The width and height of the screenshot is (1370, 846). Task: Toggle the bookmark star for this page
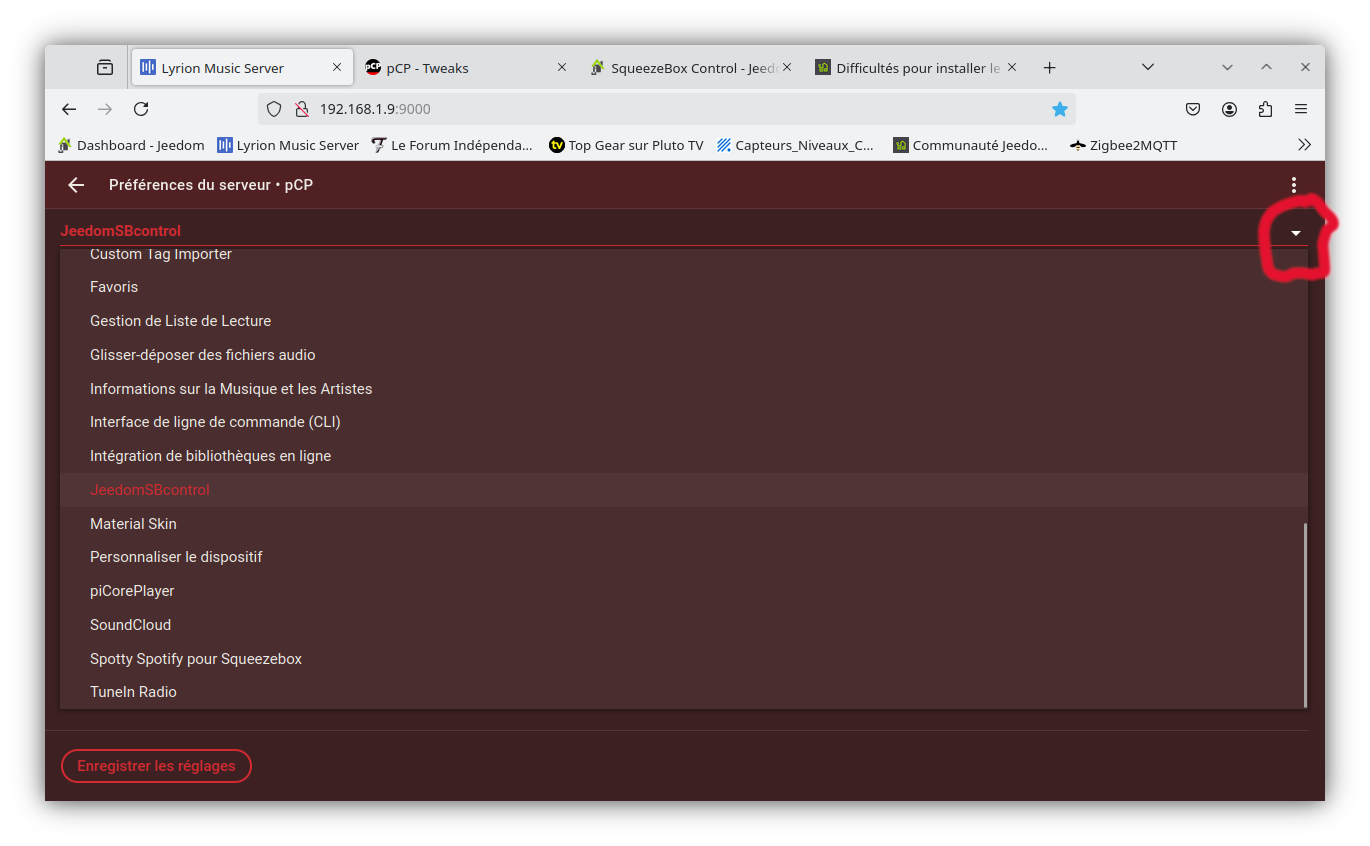[x=1060, y=109]
